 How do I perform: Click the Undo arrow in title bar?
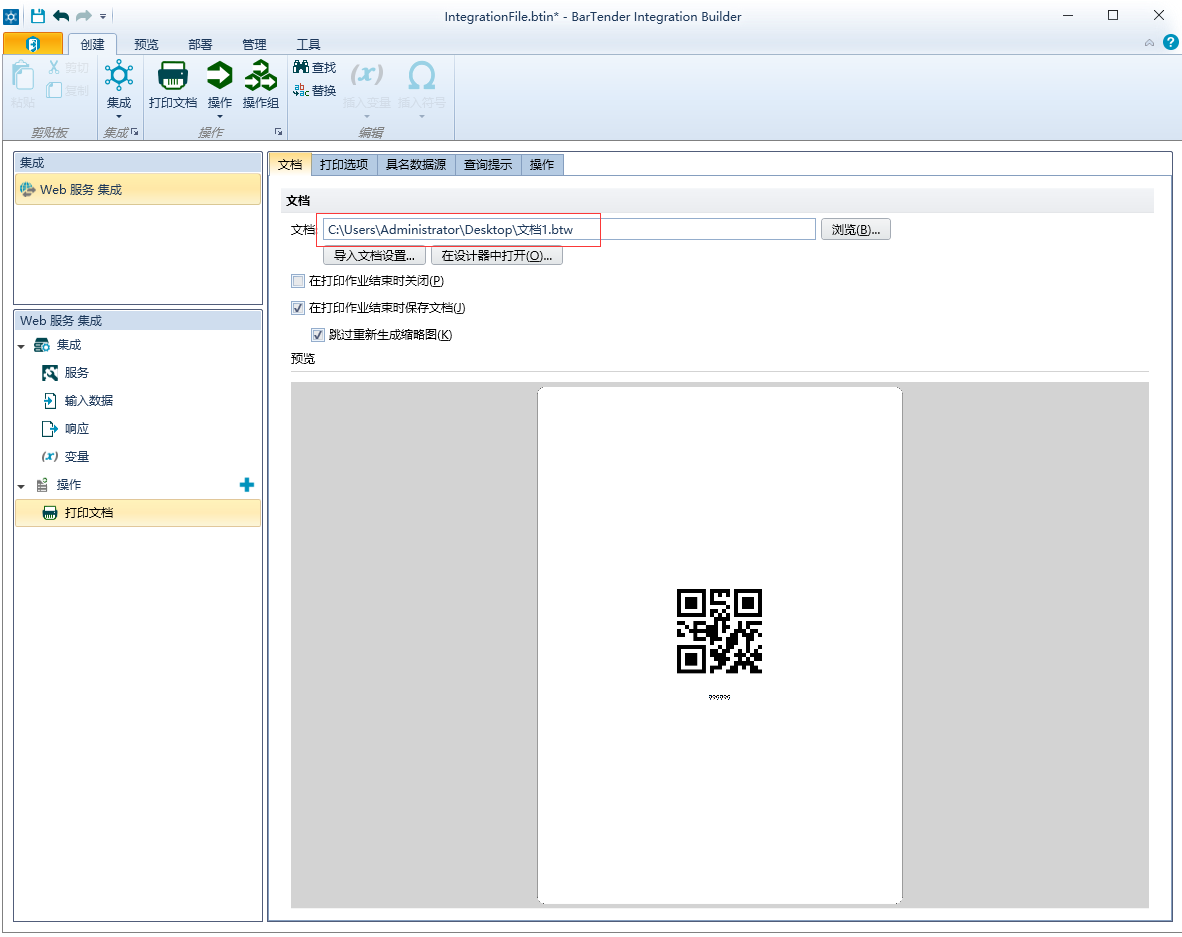tap(61, 16)
